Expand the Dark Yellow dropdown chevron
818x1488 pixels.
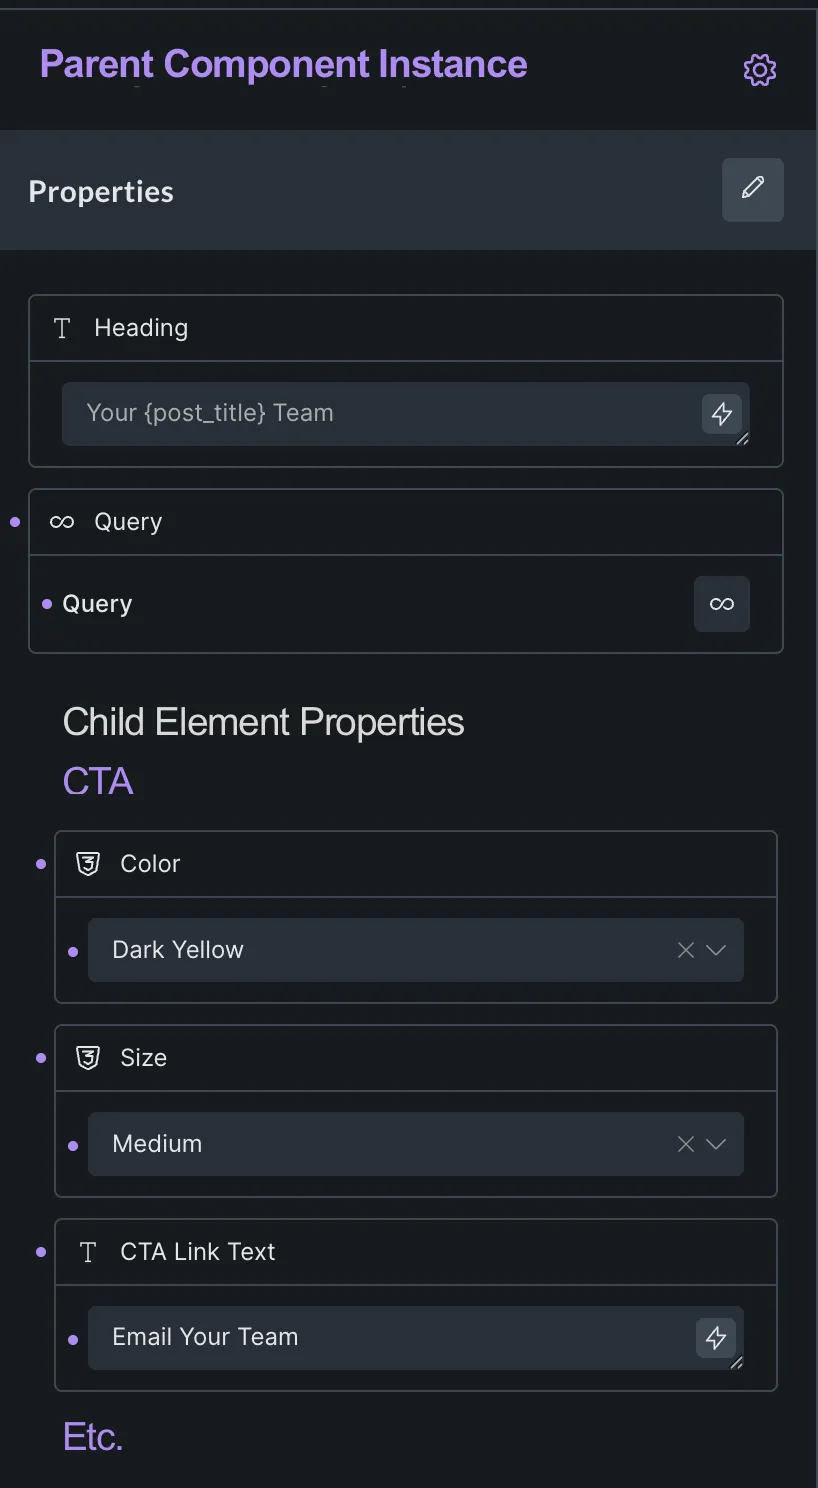pyautogui.click(x=716, y=950)
